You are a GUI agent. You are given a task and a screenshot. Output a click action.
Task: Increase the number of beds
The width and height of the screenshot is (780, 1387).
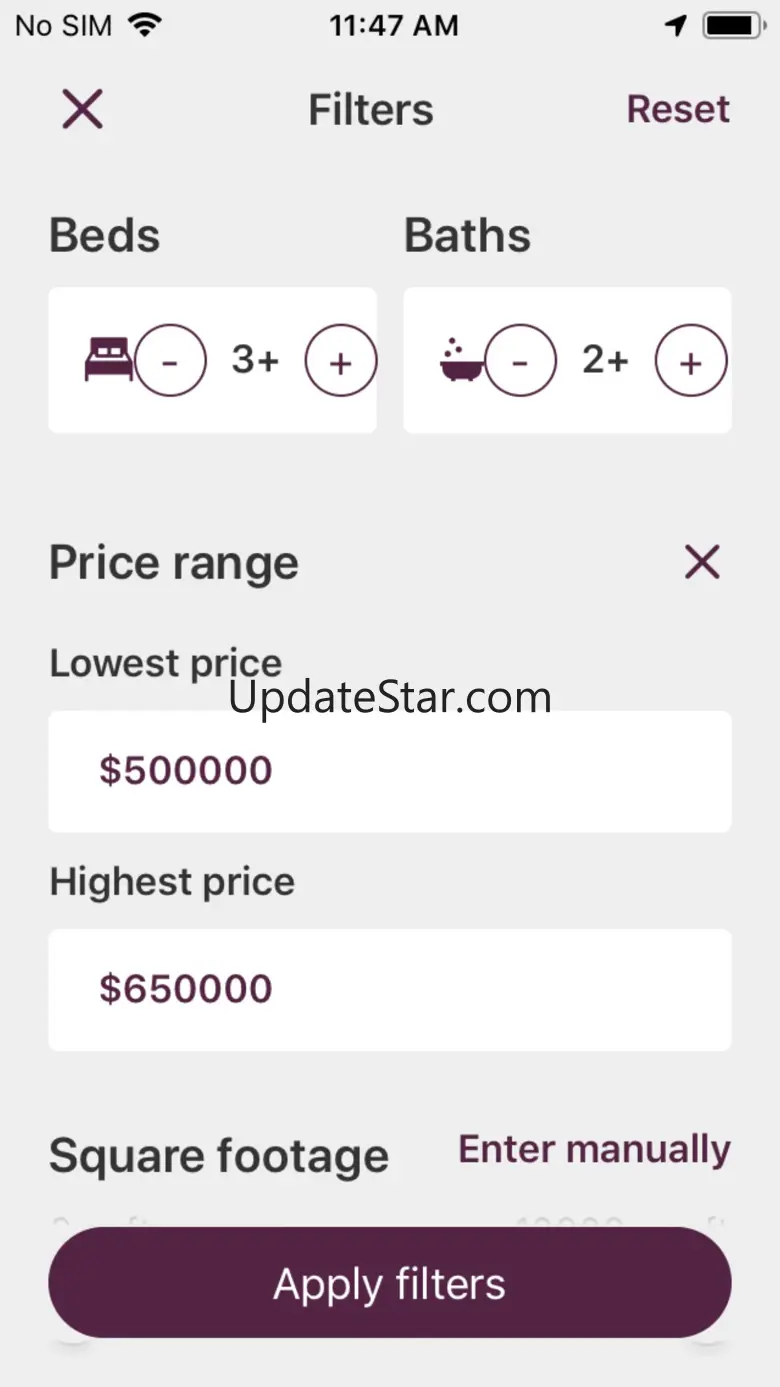tap(340, 361)
